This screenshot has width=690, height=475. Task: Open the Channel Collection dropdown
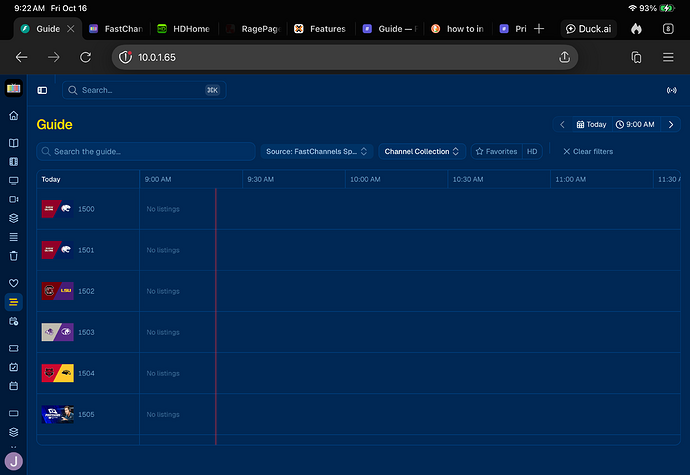click(422, 151)
